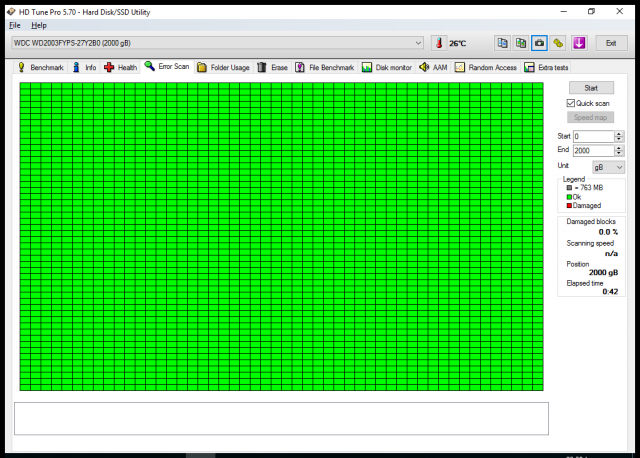Click the copy info to clipboard icon

coord(503,43)
